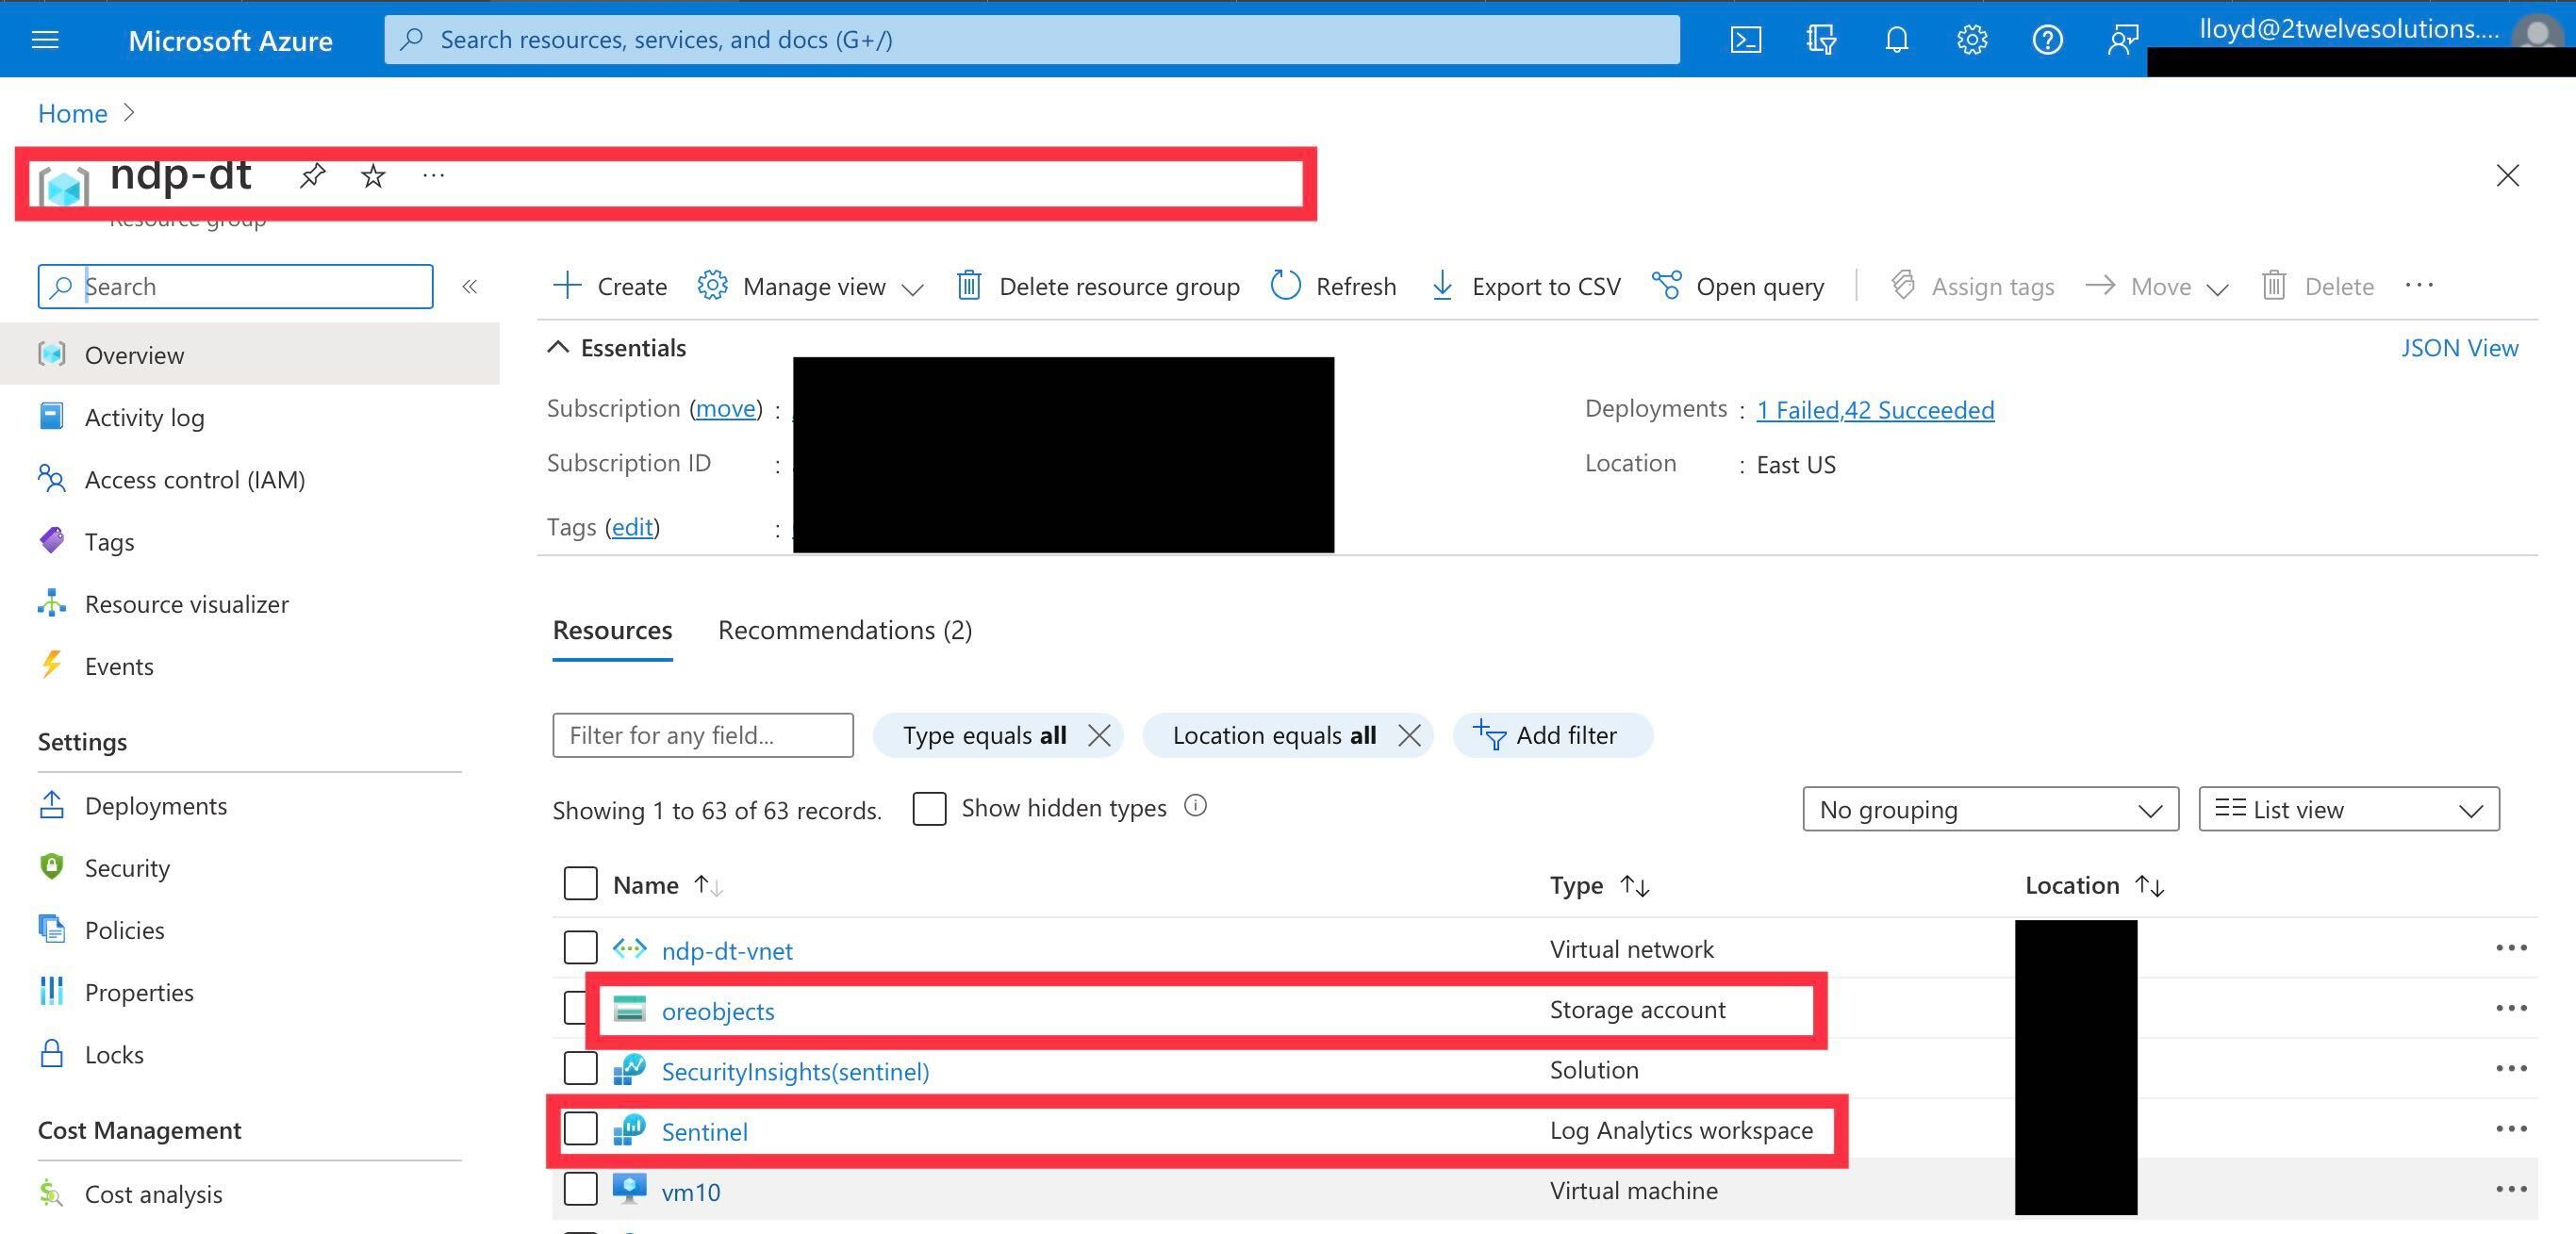This screenshot has width=2576, height=1234.
Task: Click Open query in the toolbar
Action: 1738,286
